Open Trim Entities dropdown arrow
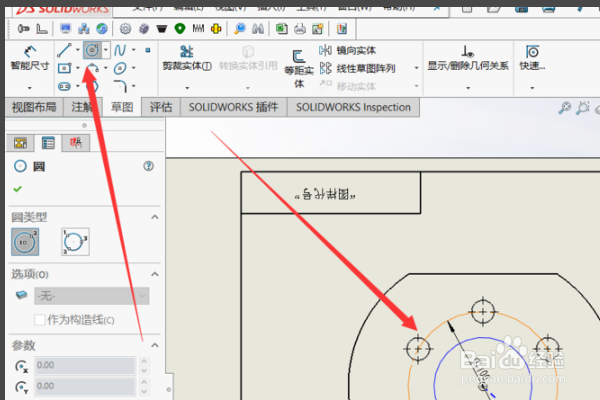The height and width of the screenshot is (400, 600). click(x=187, y=88)
